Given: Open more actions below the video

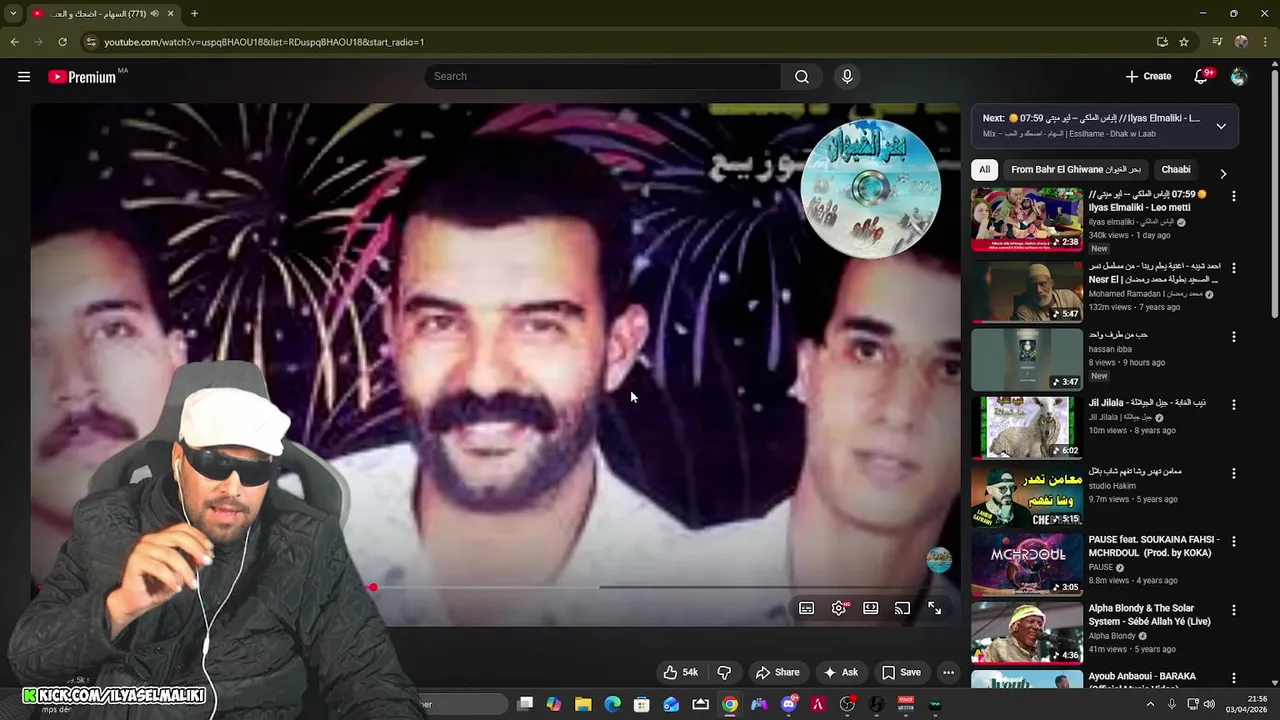Looking at the screenshot, I should (x=948, y=672).
